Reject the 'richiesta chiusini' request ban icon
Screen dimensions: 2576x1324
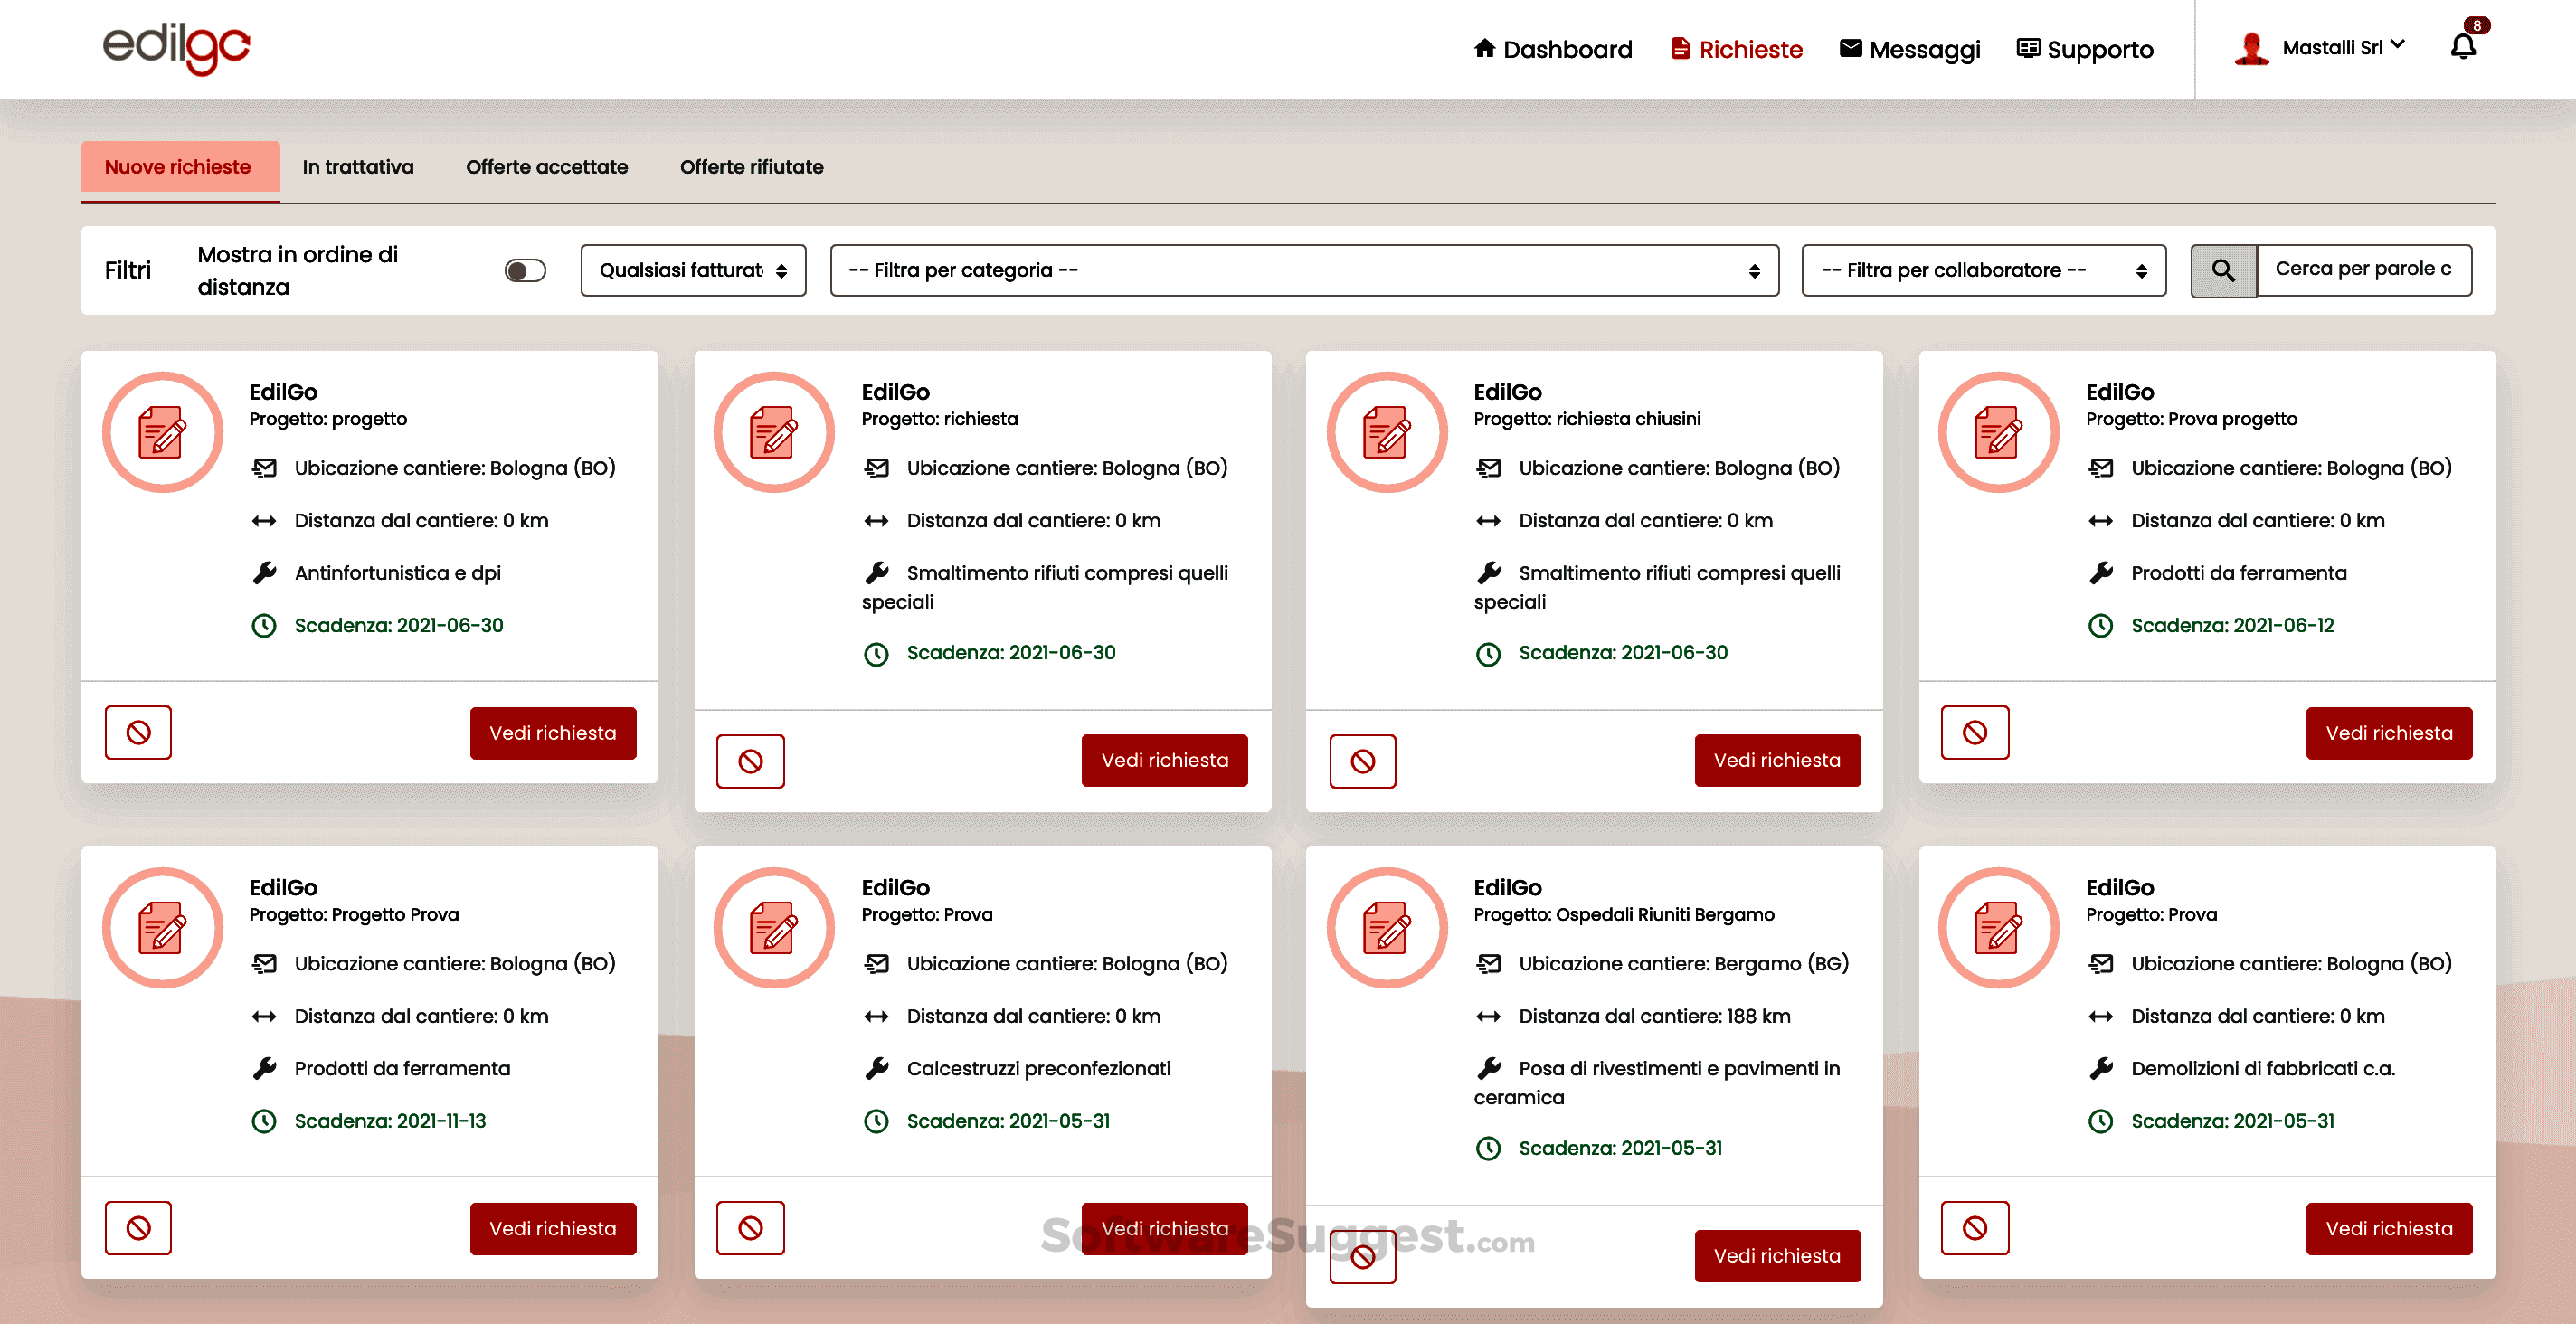(1362, 761)
